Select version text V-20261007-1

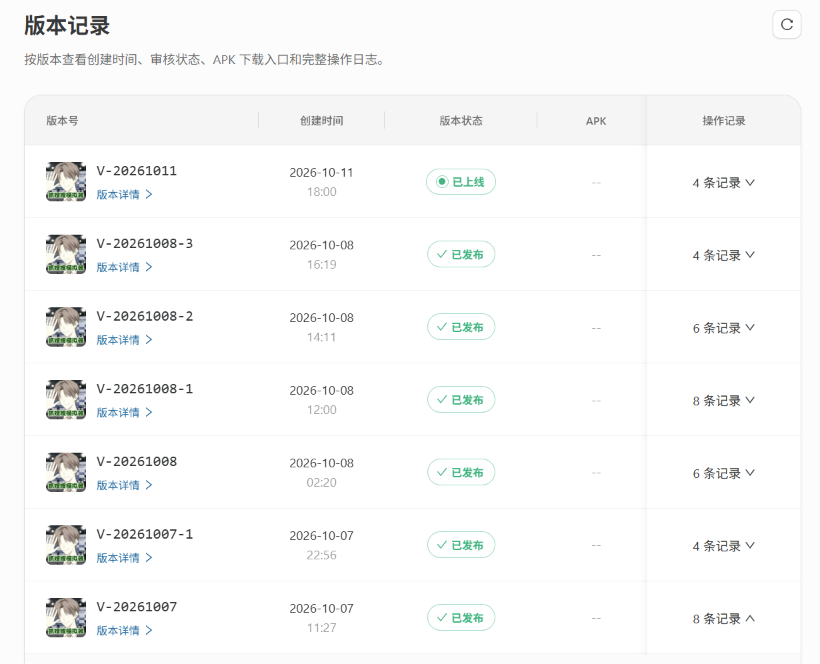coord(144,534)
